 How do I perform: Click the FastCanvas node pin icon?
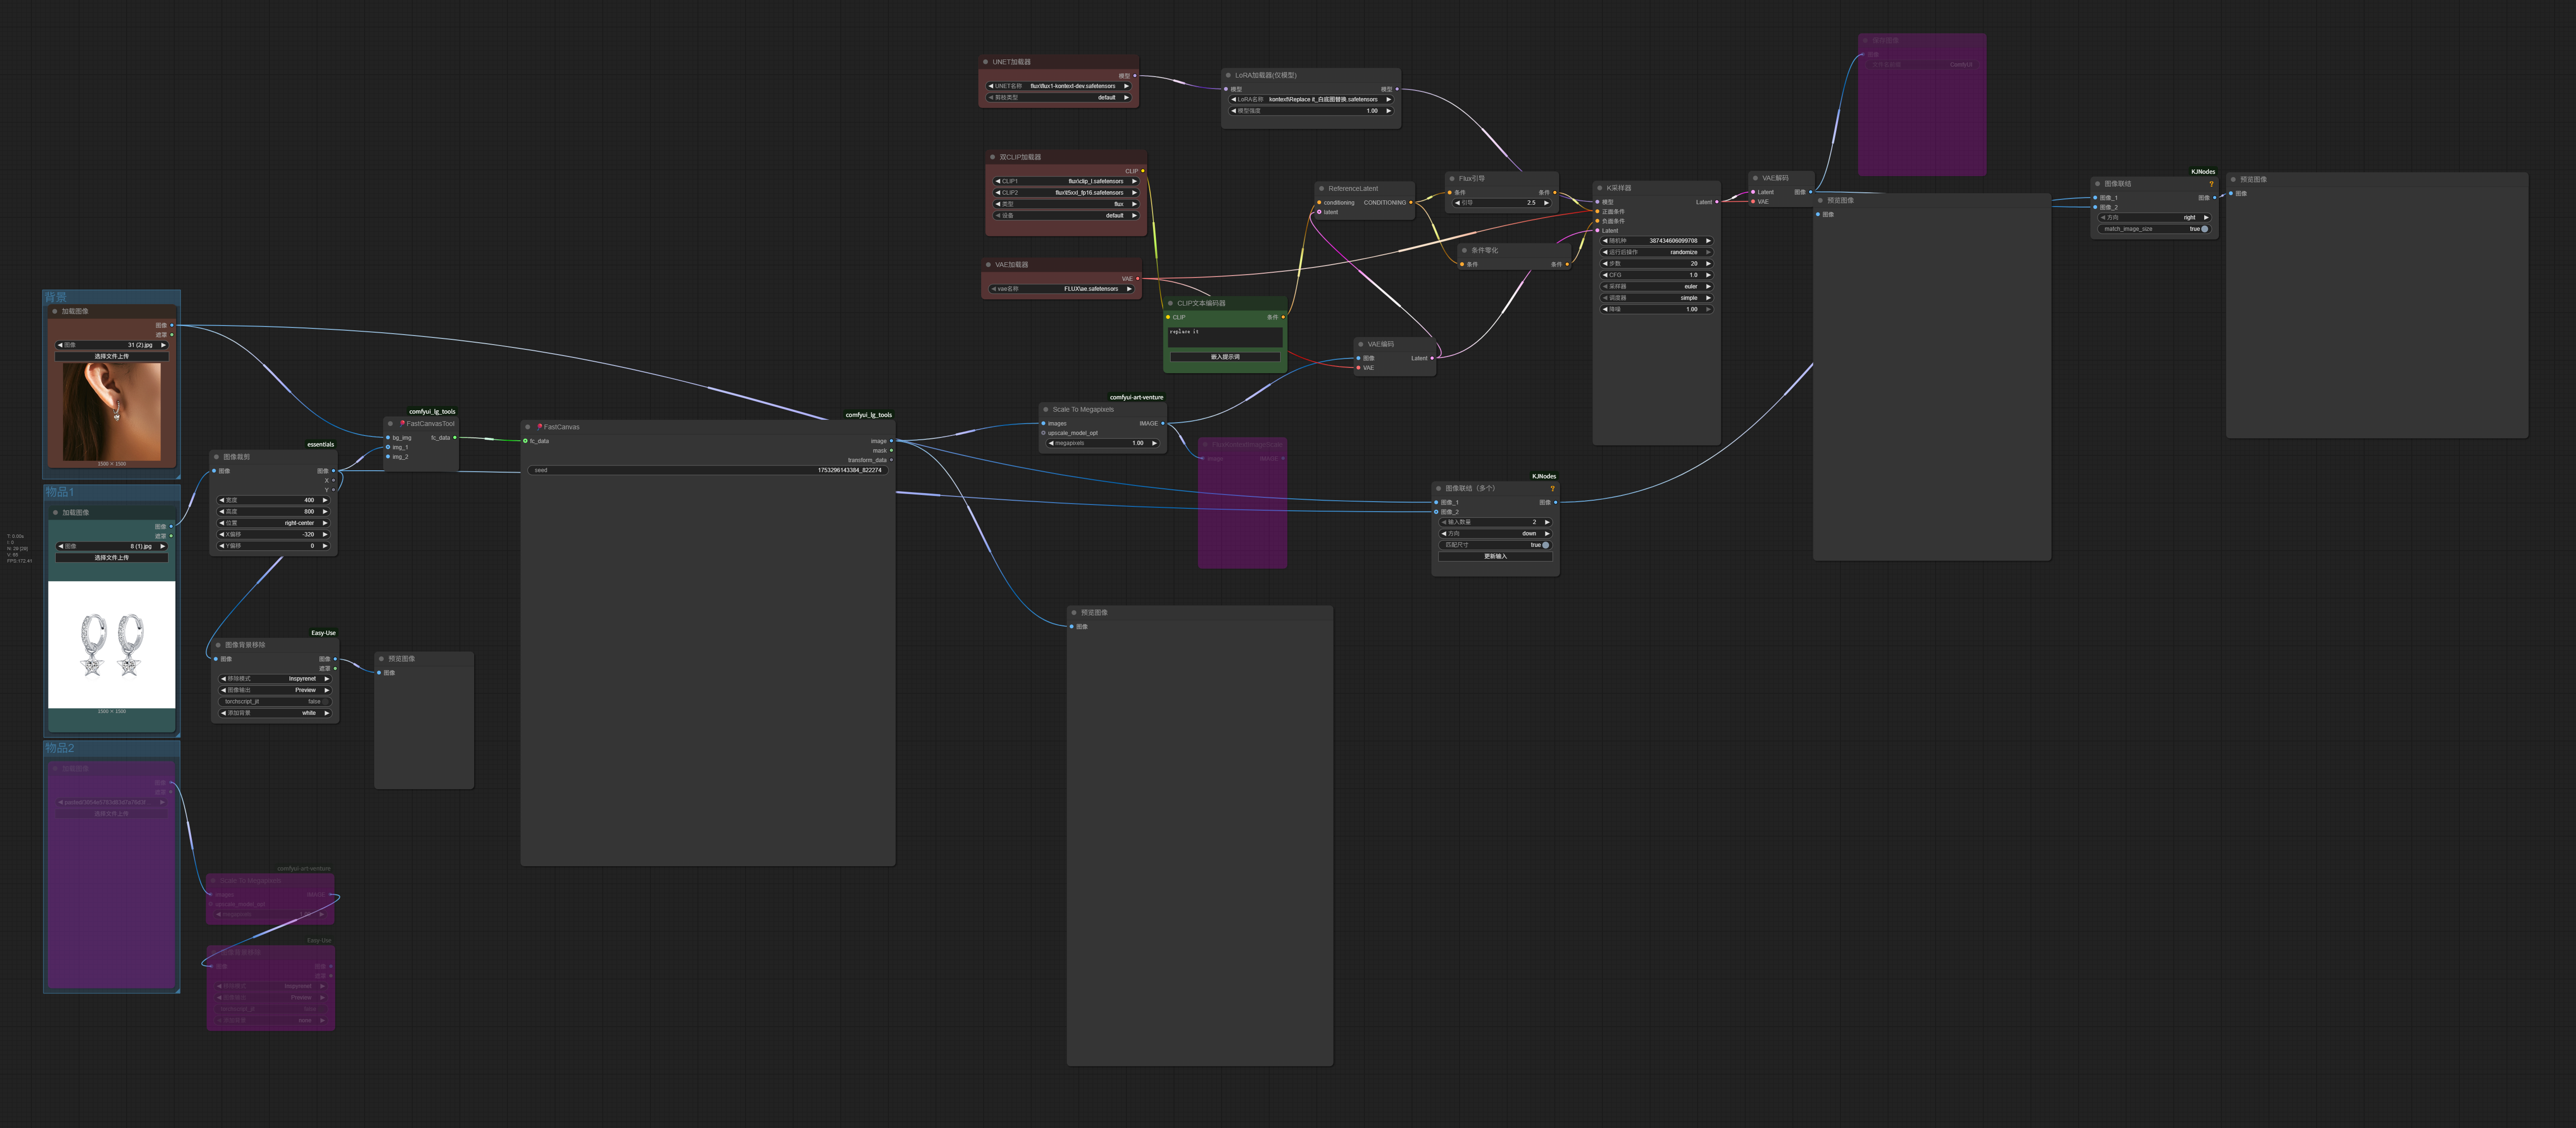coord(539,427)
